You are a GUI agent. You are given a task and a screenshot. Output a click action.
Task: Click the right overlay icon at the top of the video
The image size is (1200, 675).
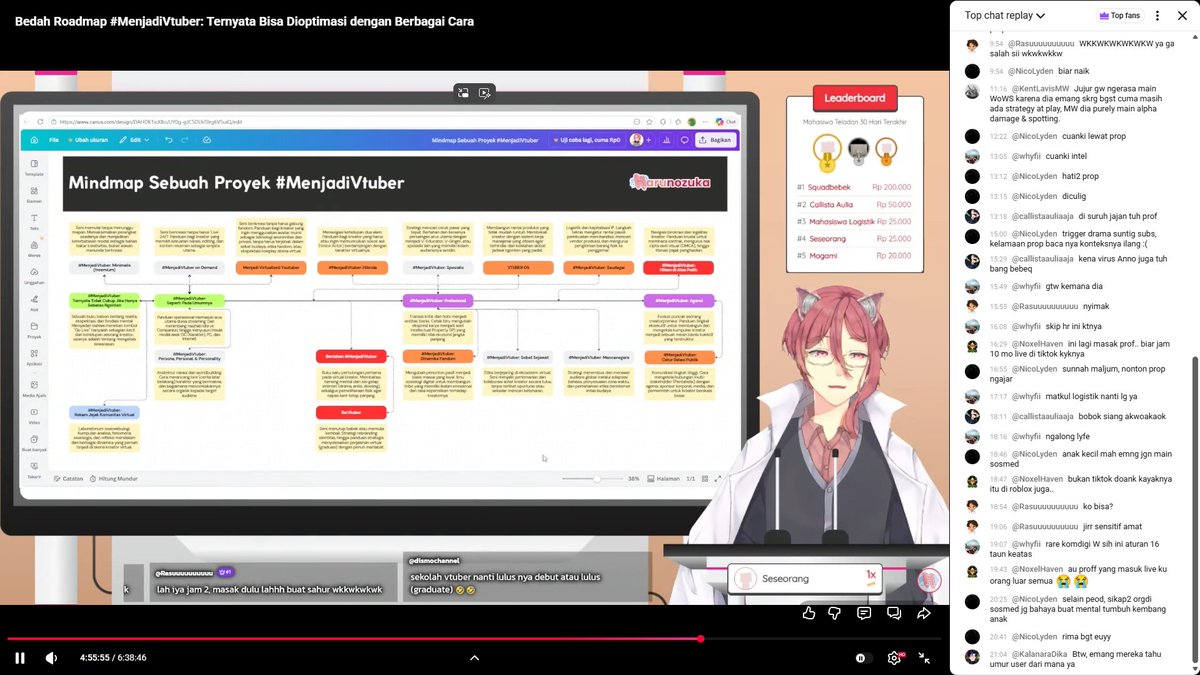485,93
